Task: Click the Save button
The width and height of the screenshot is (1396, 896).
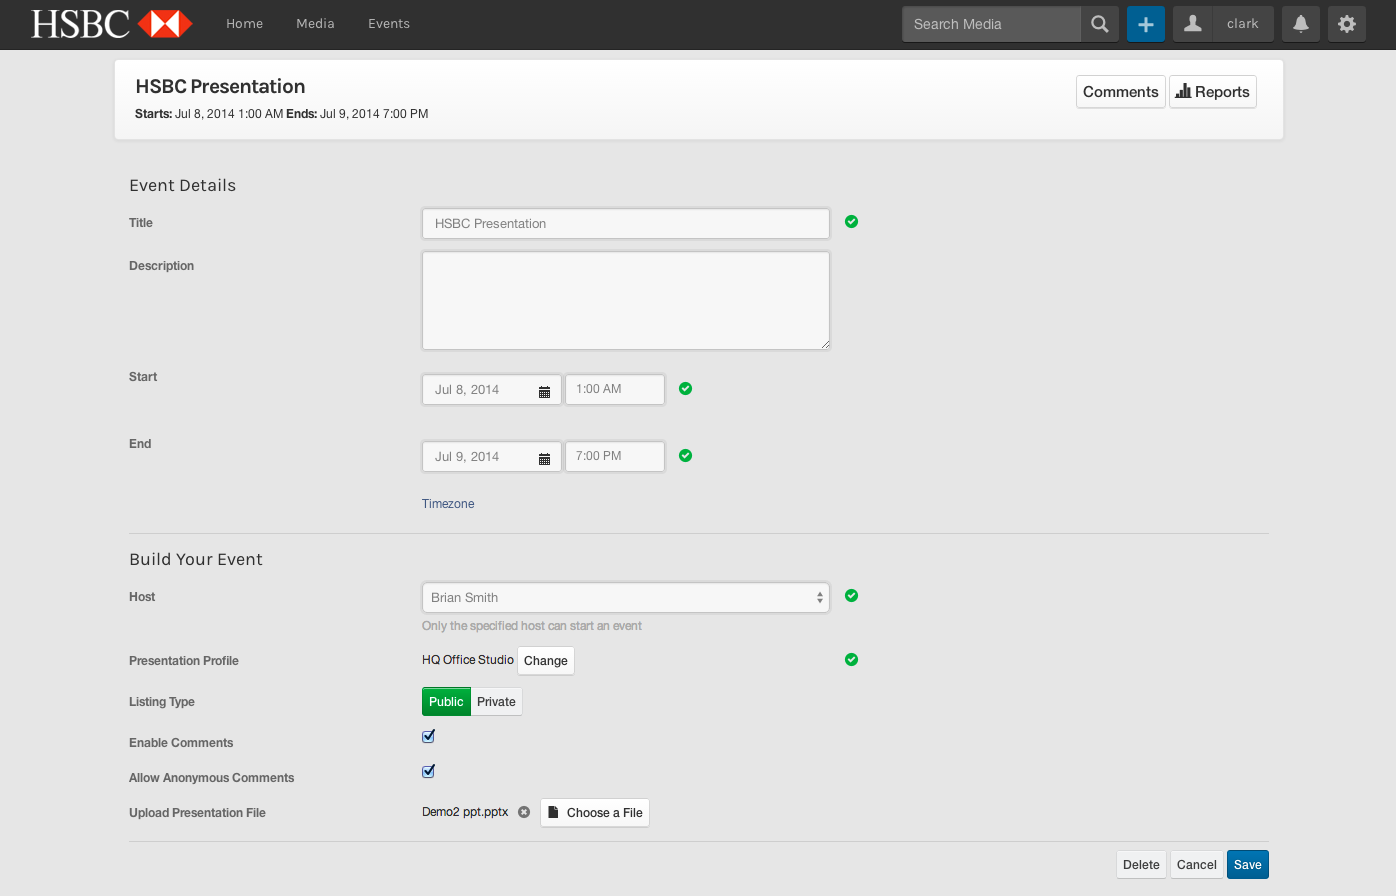Action: [x=1248, y=865]
